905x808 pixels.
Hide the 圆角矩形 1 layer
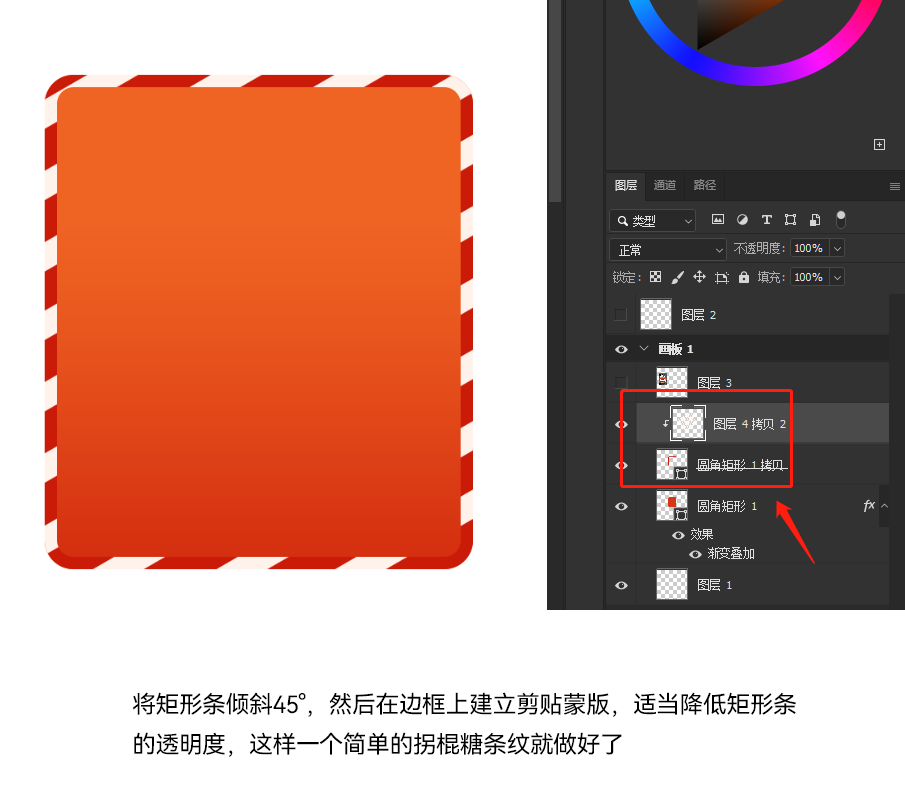(621, 506)
